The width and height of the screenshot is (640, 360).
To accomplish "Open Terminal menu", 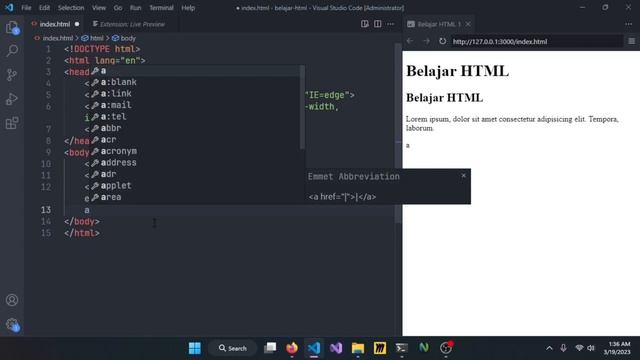I will pos(161,8).
